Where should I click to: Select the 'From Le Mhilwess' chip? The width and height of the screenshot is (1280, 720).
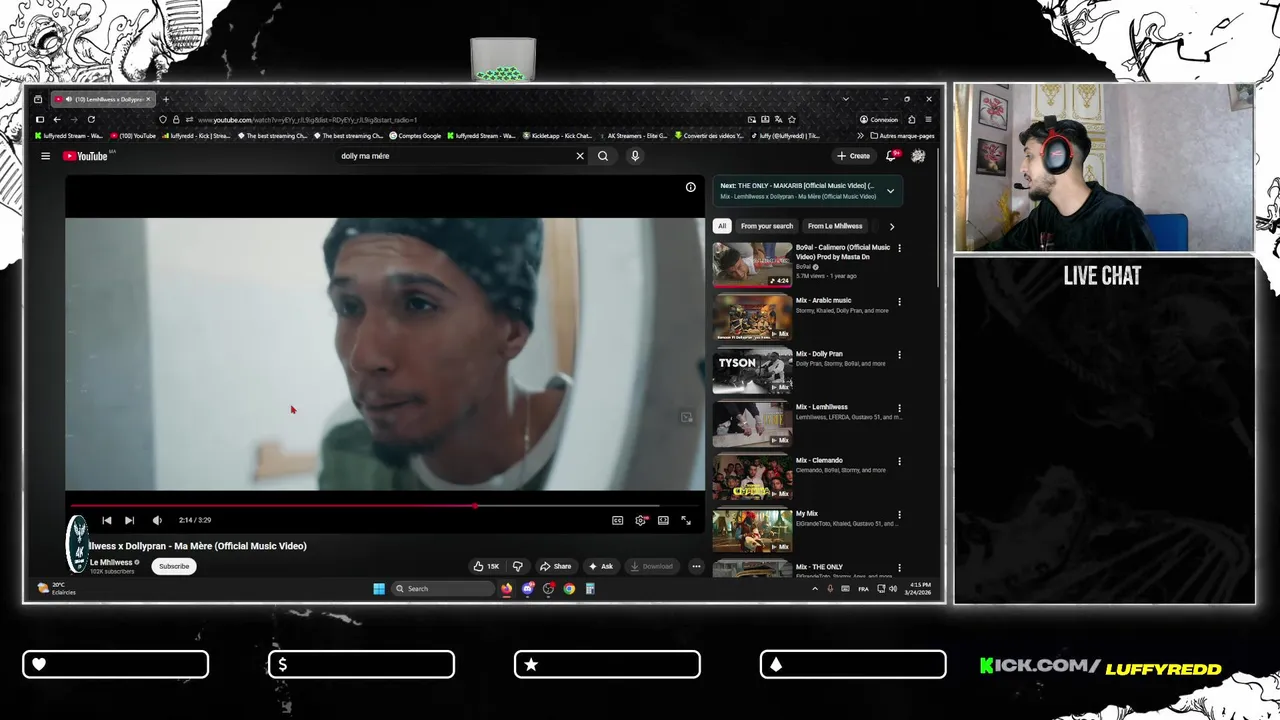835,226
